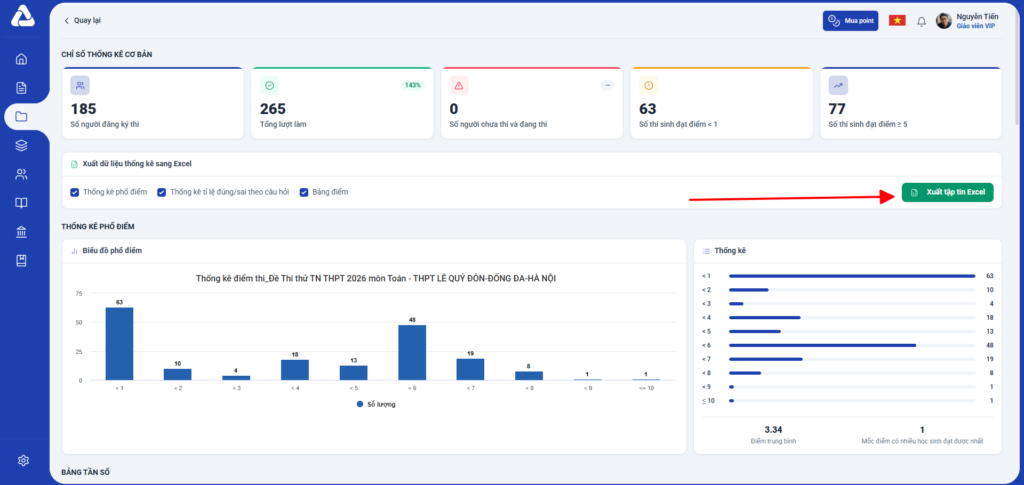Open language selector Vietnam flag
The width and height of the screenshot is (1024, 485).
(x=897, y=21)
